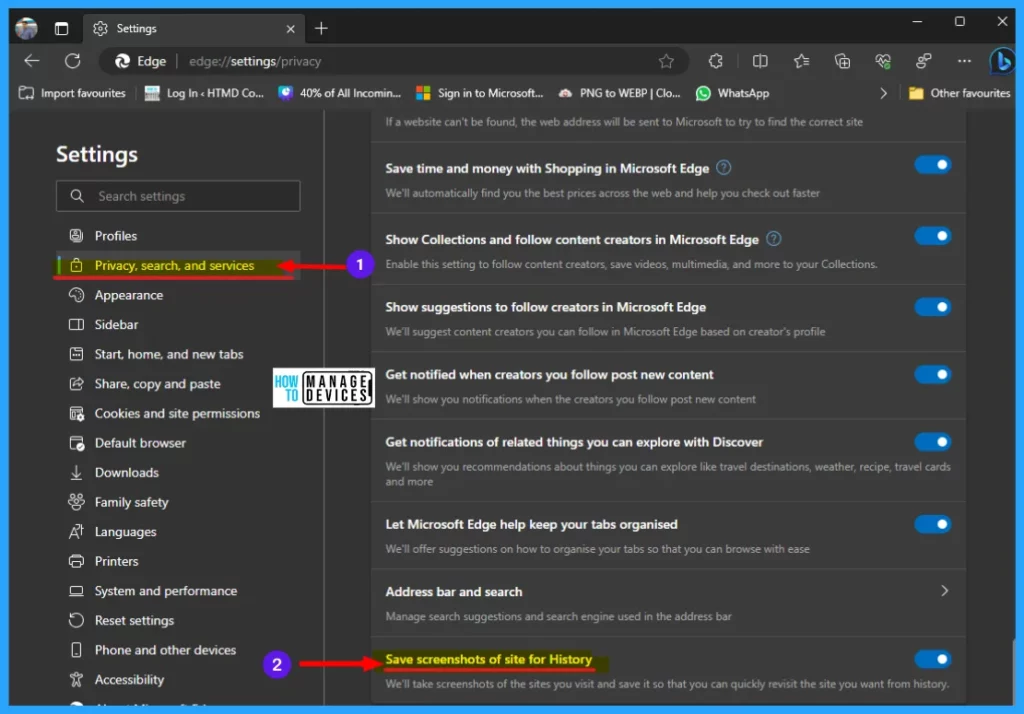This screenshot has height=714, width=1024.
Task: Toggle Save screenshots of site for History
Action: click(x=933, y=659)
